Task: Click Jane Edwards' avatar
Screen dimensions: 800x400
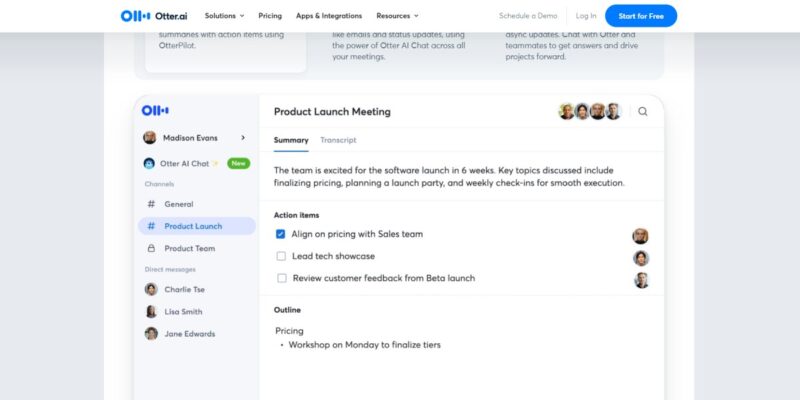Action: [x=151, y=334]
